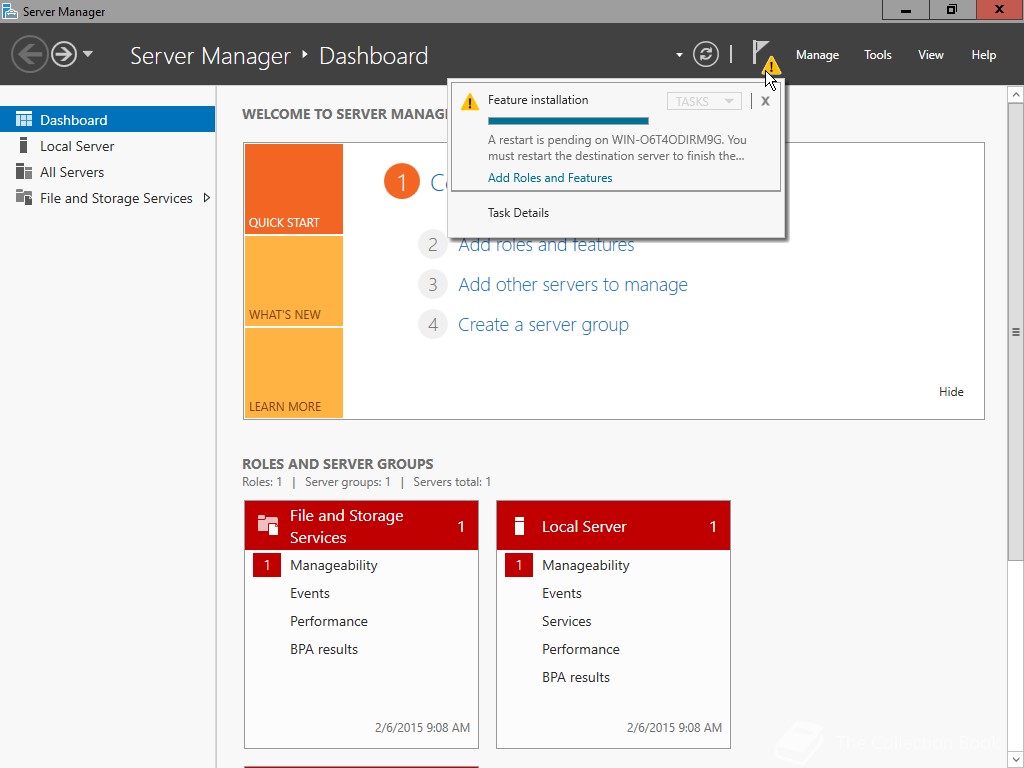Open the Tools menu
The image size is (1024, 768).
coord(877,55)
